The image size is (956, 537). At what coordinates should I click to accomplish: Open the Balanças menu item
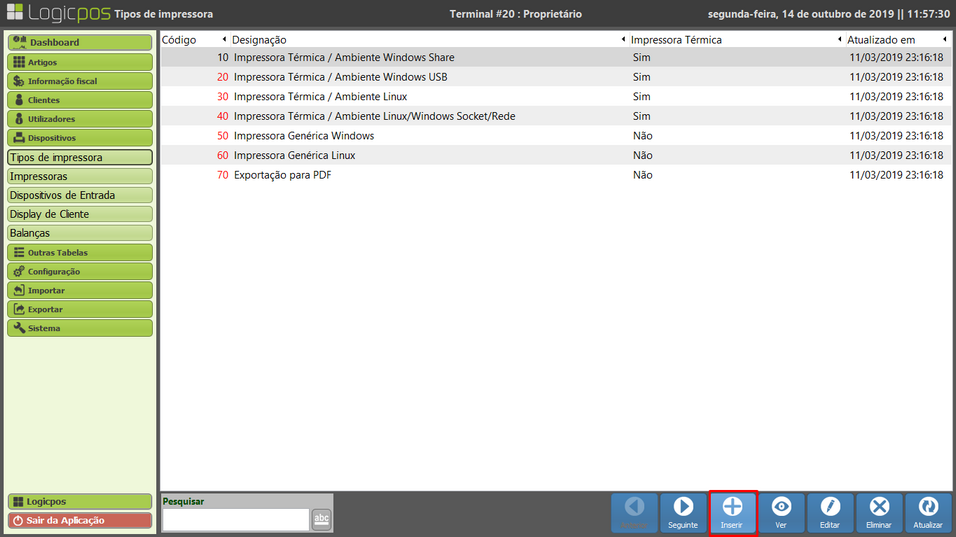coord(80,233)
